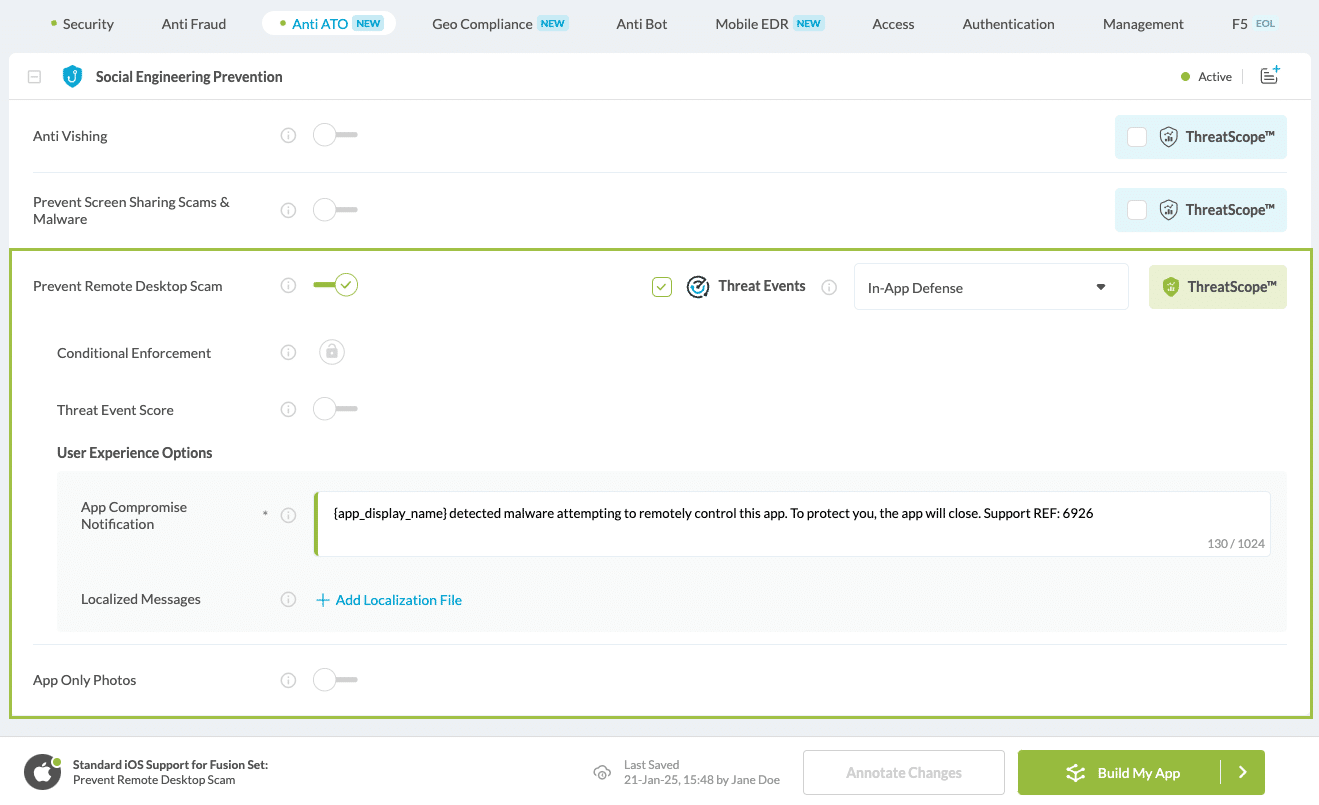Click info icon next to Anti Vishing
Viewport: 1319px width, 805px height.
[288, 136]
